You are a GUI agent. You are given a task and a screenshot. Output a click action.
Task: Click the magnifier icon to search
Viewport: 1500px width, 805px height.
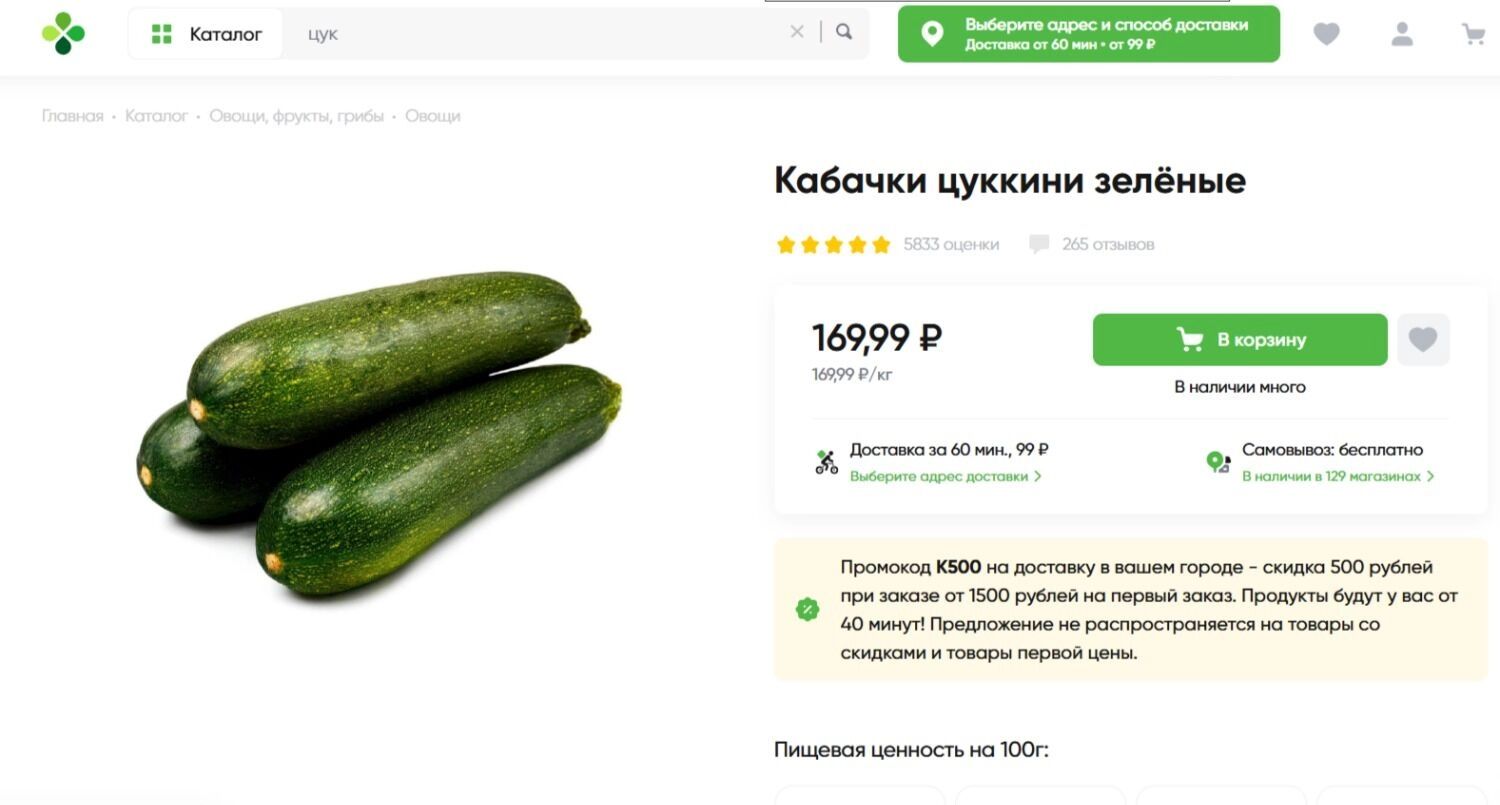tap(843, 33)
